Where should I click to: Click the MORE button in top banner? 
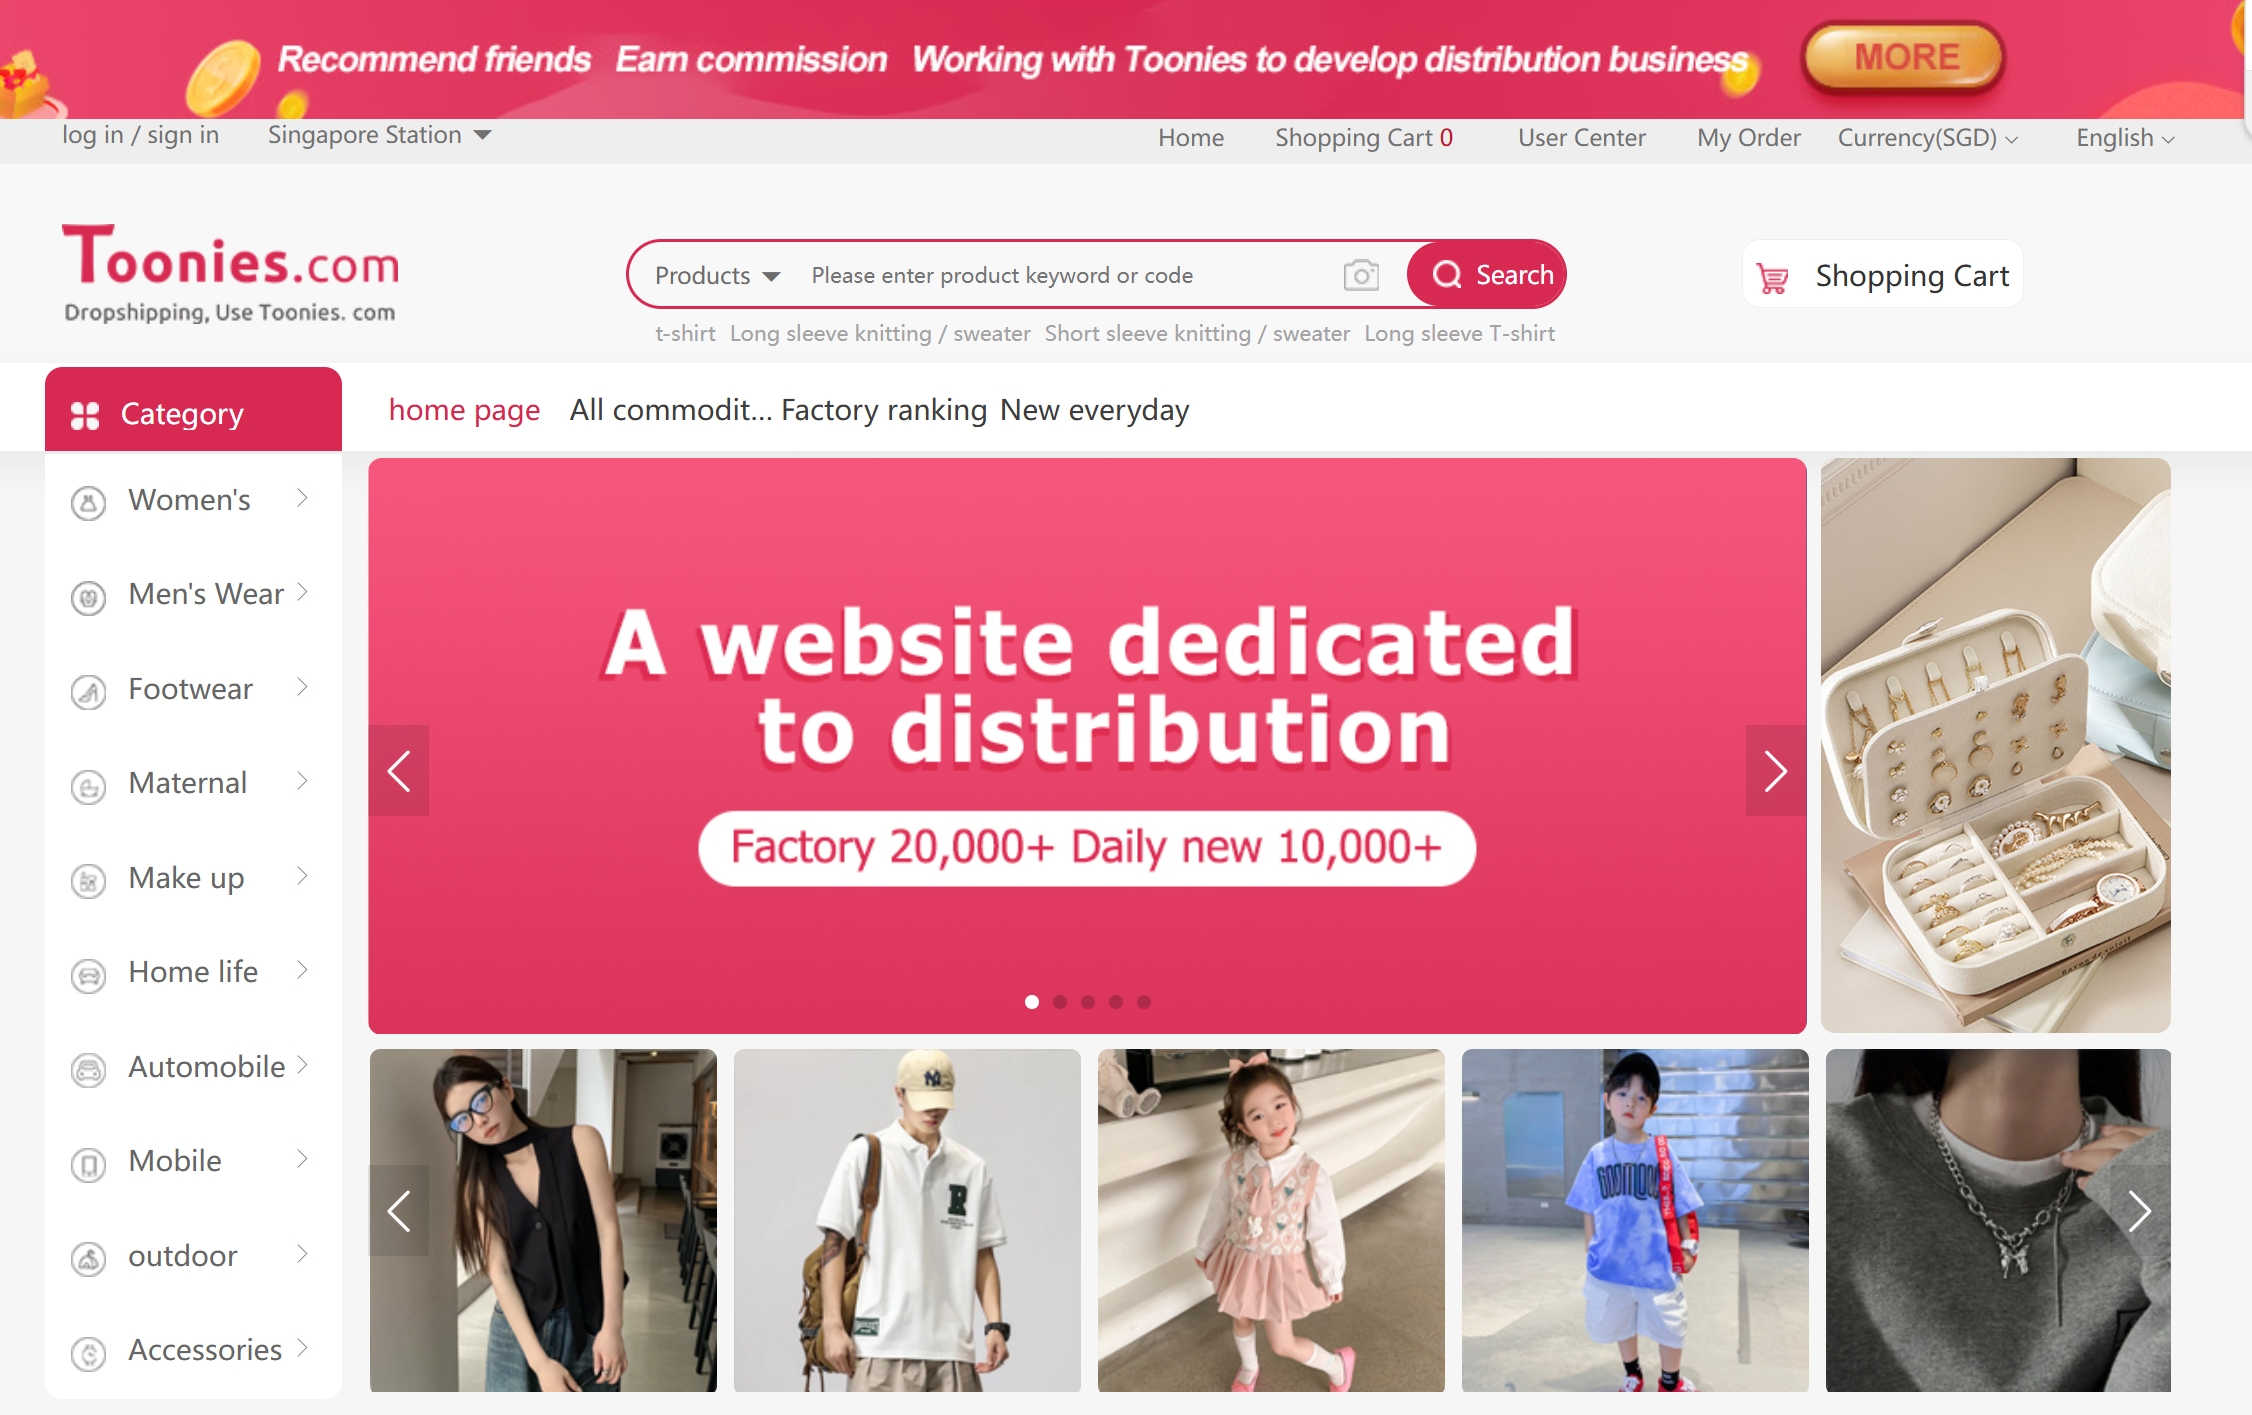[x=1905, y=57]
